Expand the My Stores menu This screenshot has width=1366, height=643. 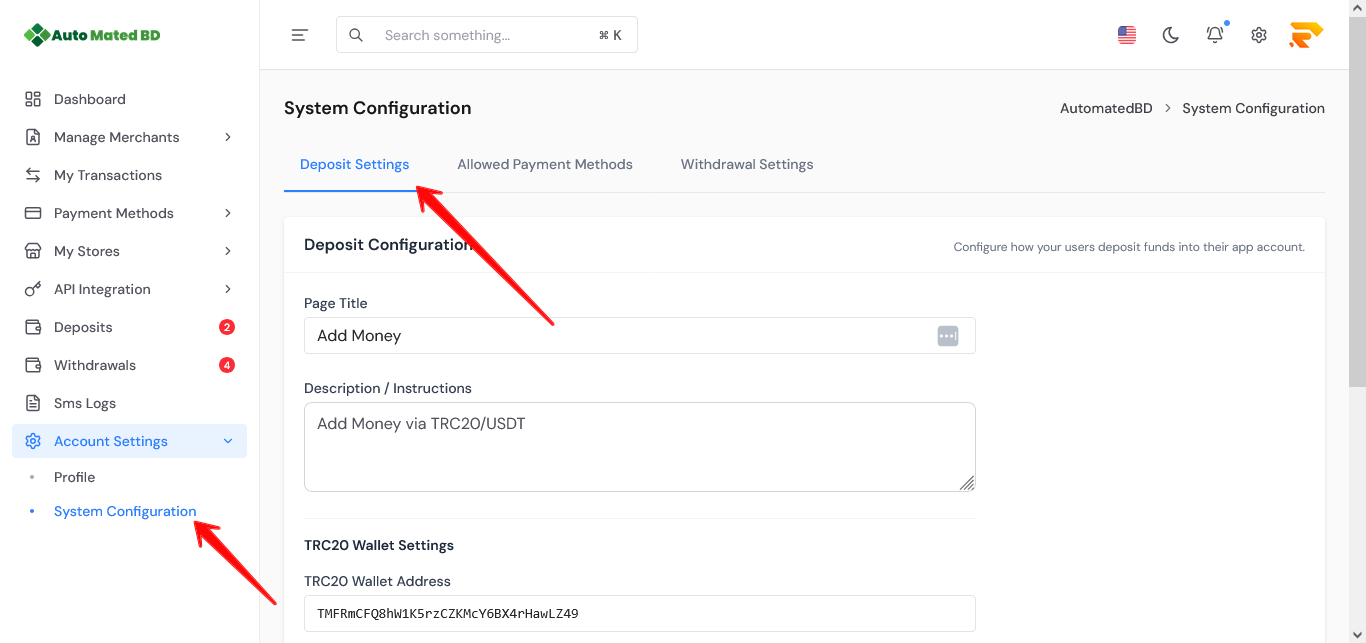coord(228,251)
